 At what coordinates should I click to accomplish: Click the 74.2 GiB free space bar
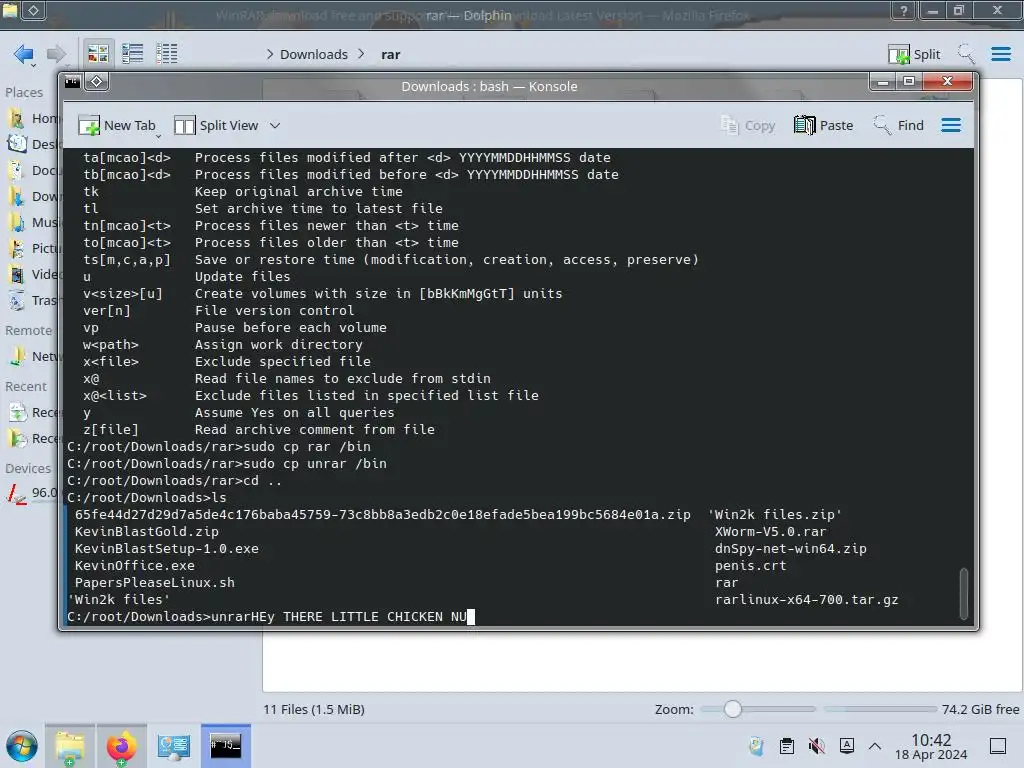coord(880,709)
